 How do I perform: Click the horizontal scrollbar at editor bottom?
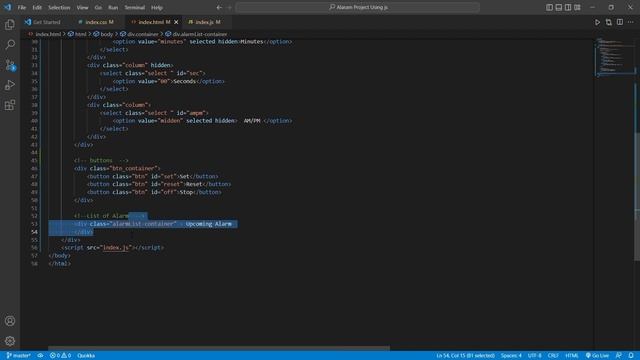pos(219,349)
